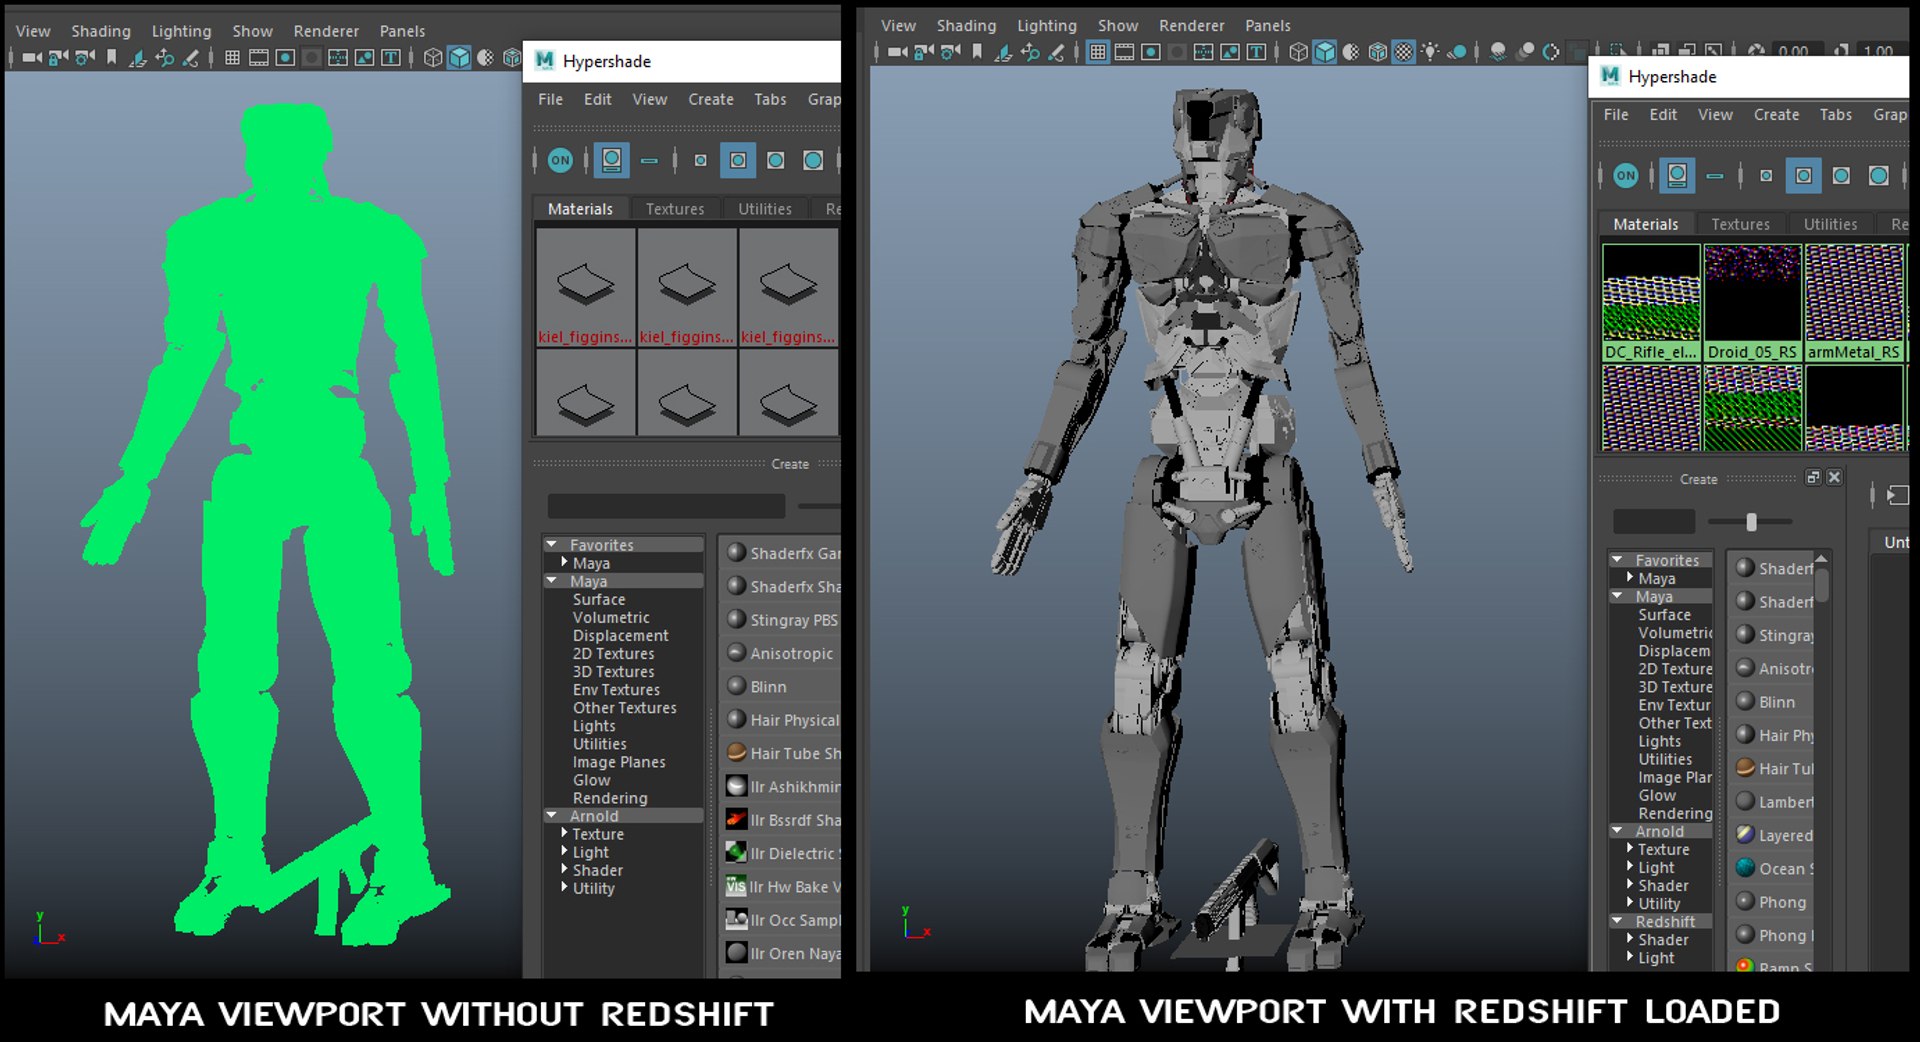Viewport: 1920px width, 1042px height.
Task: Click Wireframe cube icon in left viewport toolbar
Action: coord(433,58)
